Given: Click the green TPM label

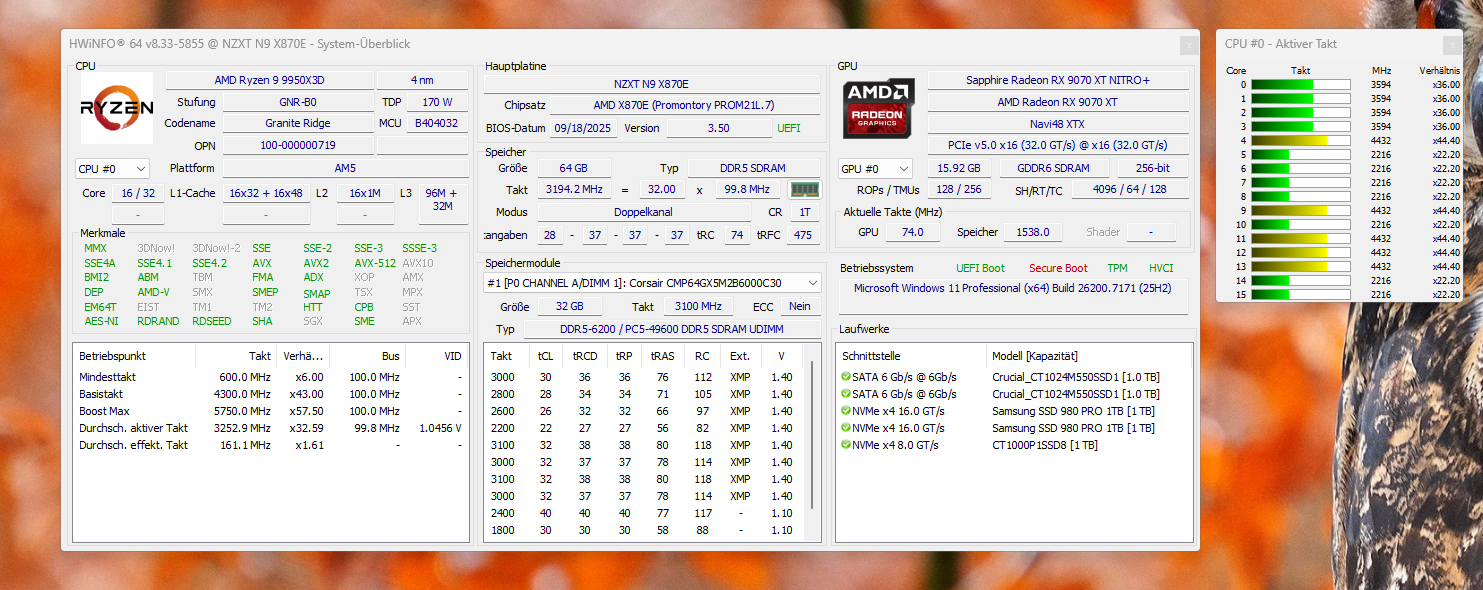Looking at the screenshot, I should (x=1117, y=268).
